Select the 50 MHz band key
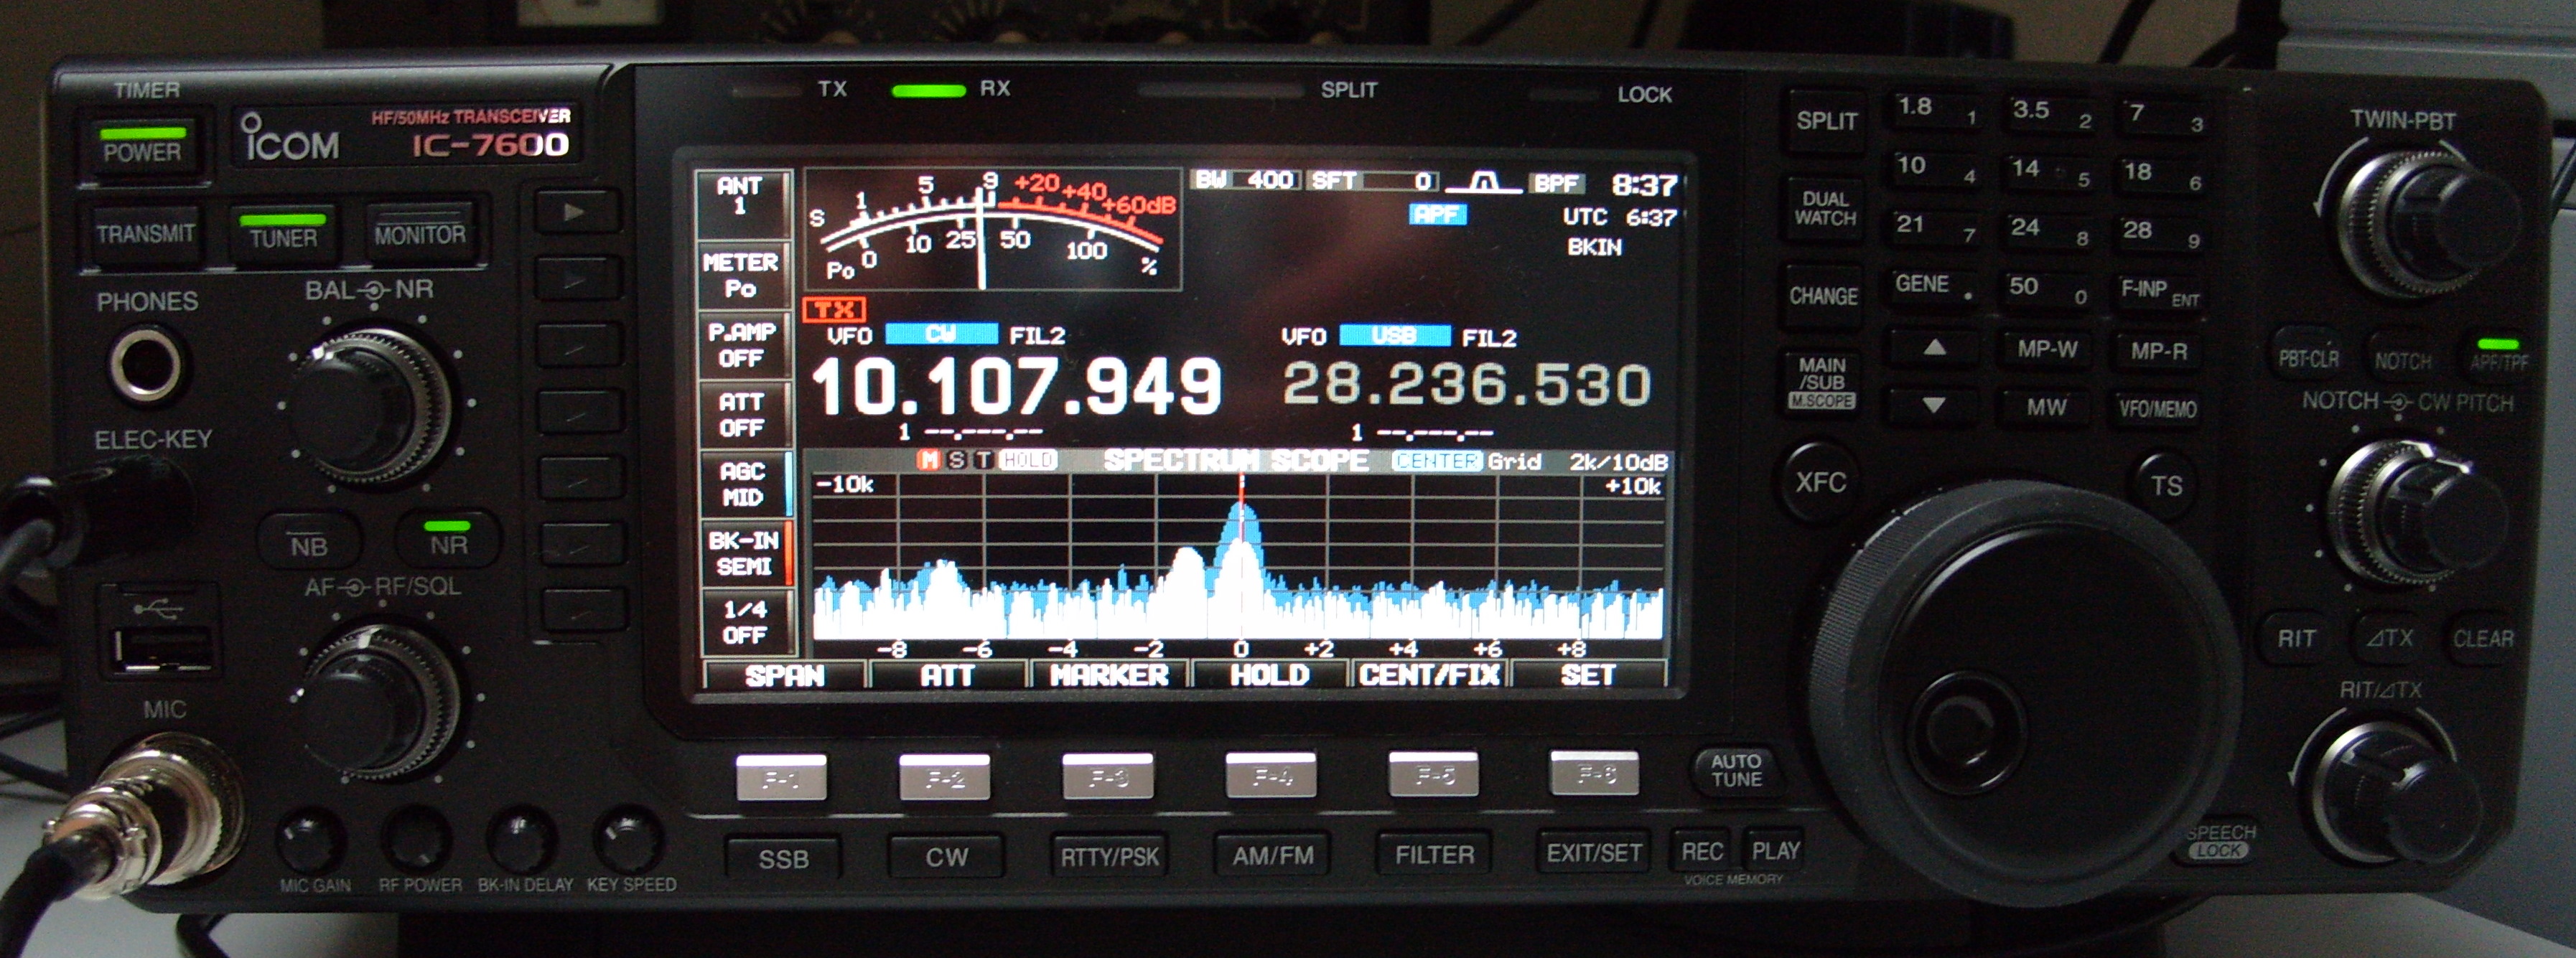The width and height of the screenshot is (2576, 958). click(2047, 288)
